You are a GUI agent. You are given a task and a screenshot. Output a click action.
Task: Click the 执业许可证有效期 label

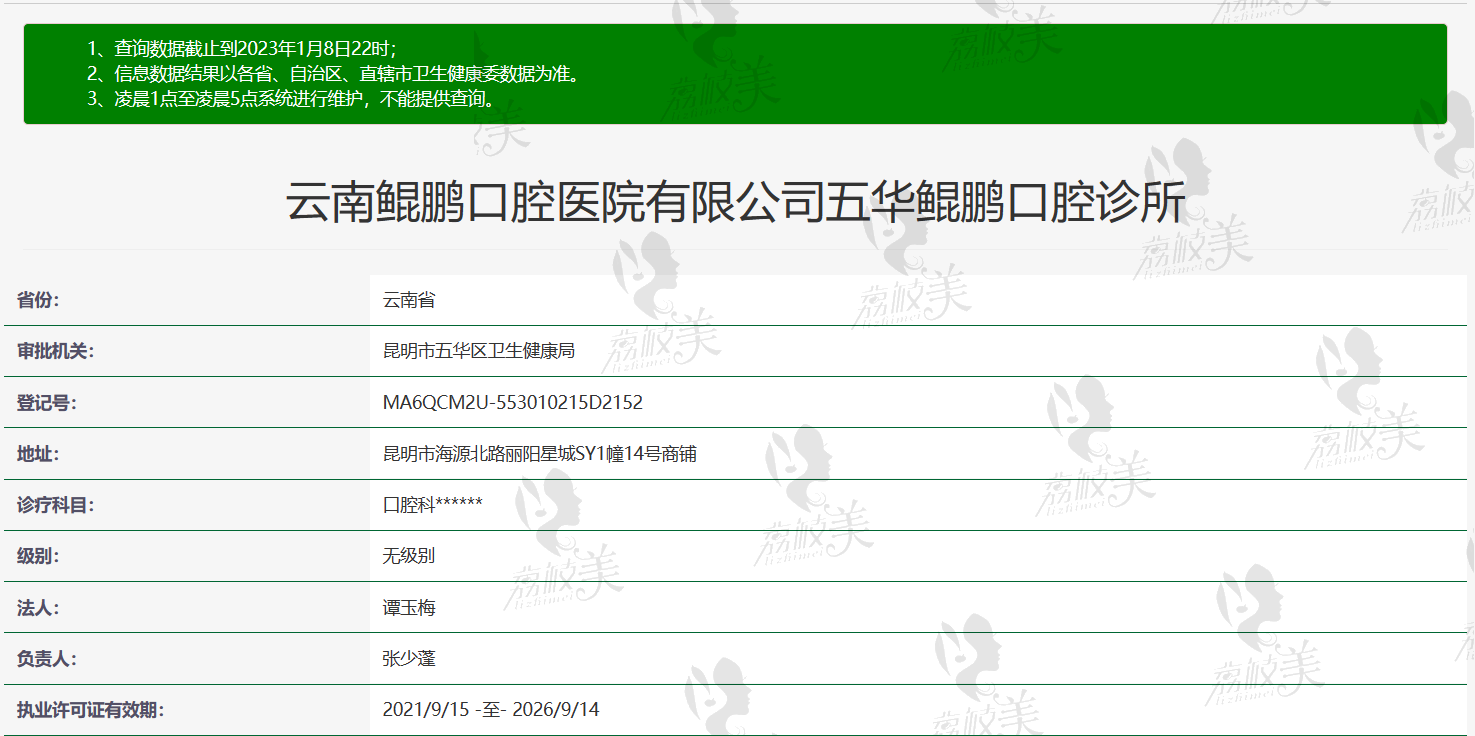[90, 710]
